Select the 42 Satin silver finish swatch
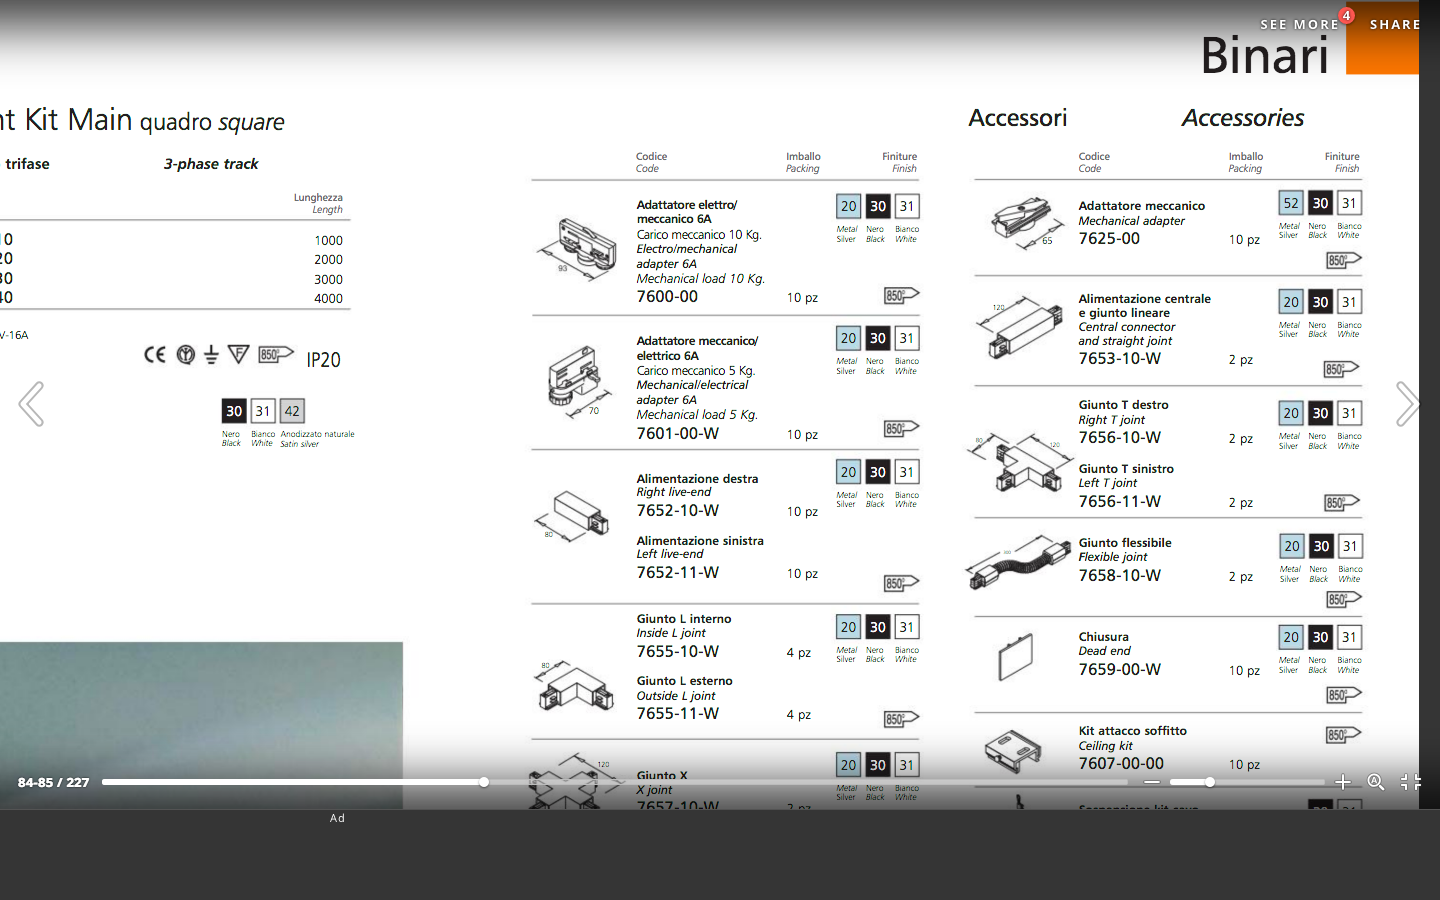Viewport: 1440px width, 900px height. [x=292, y=411]
